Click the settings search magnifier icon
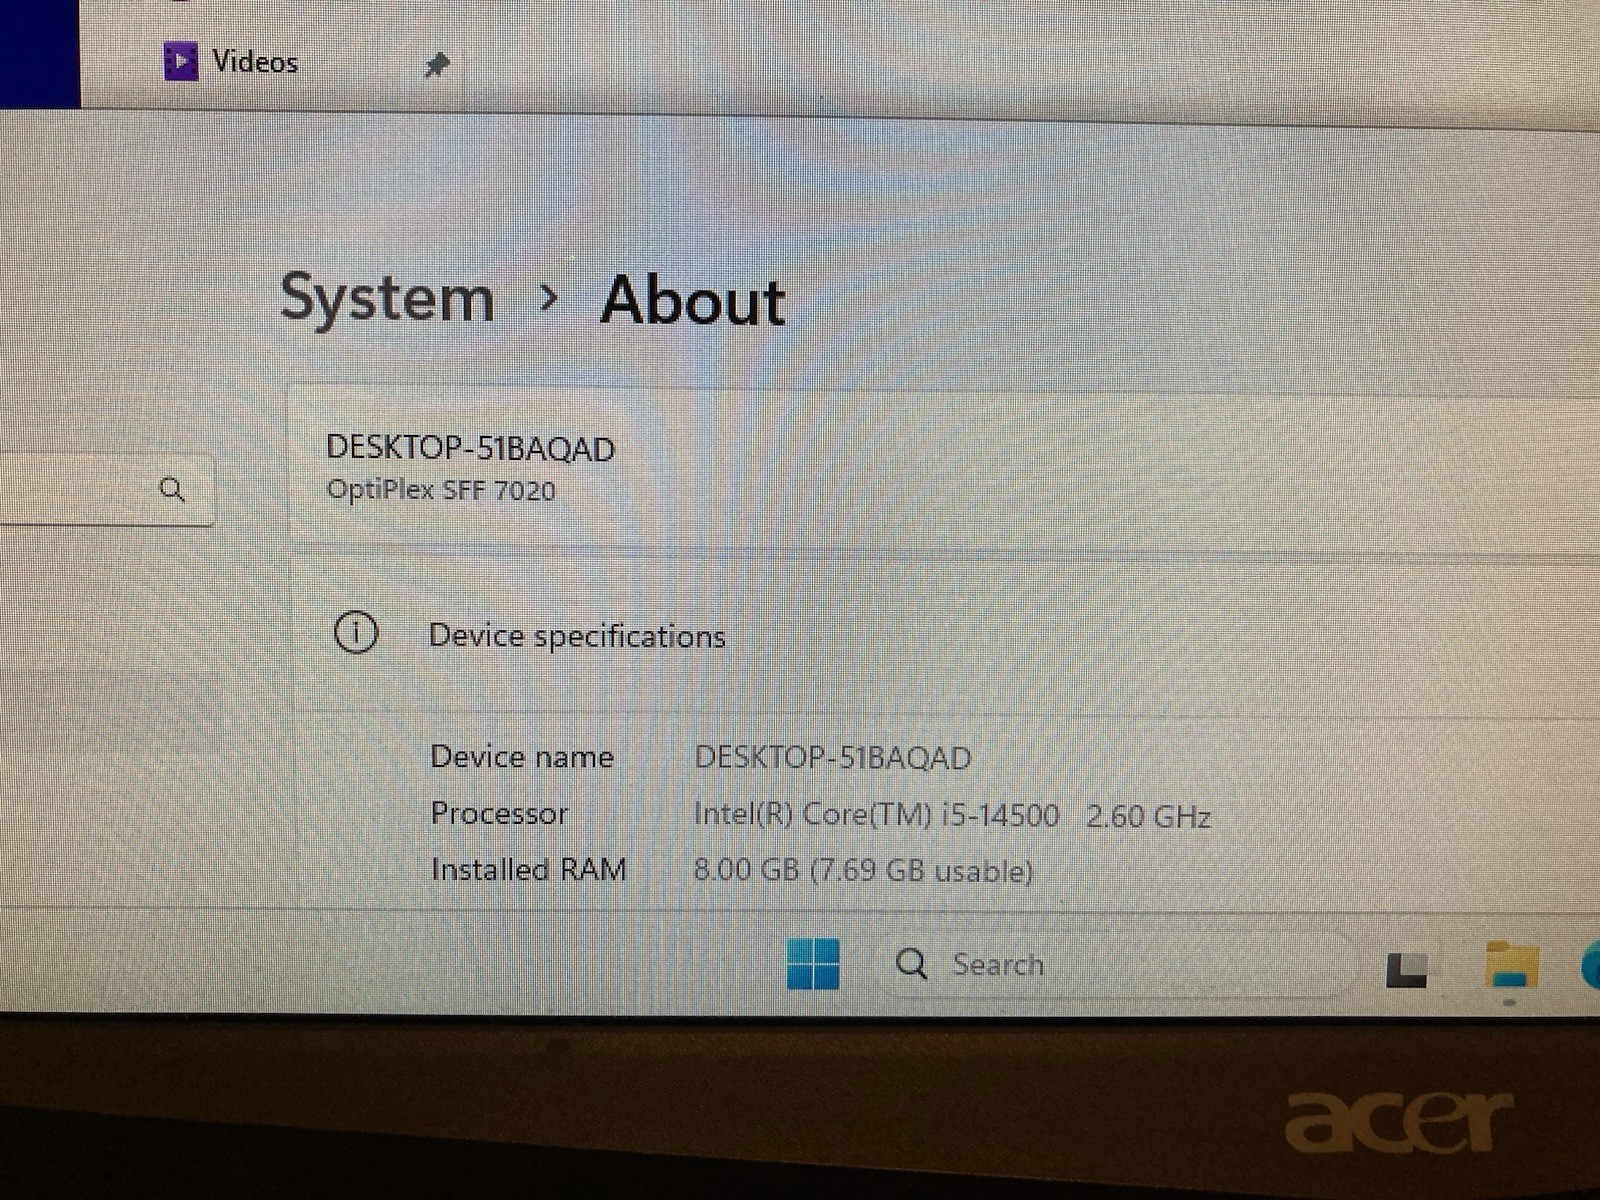This screenshot has width=1600, height=1200. click(173, 489)
